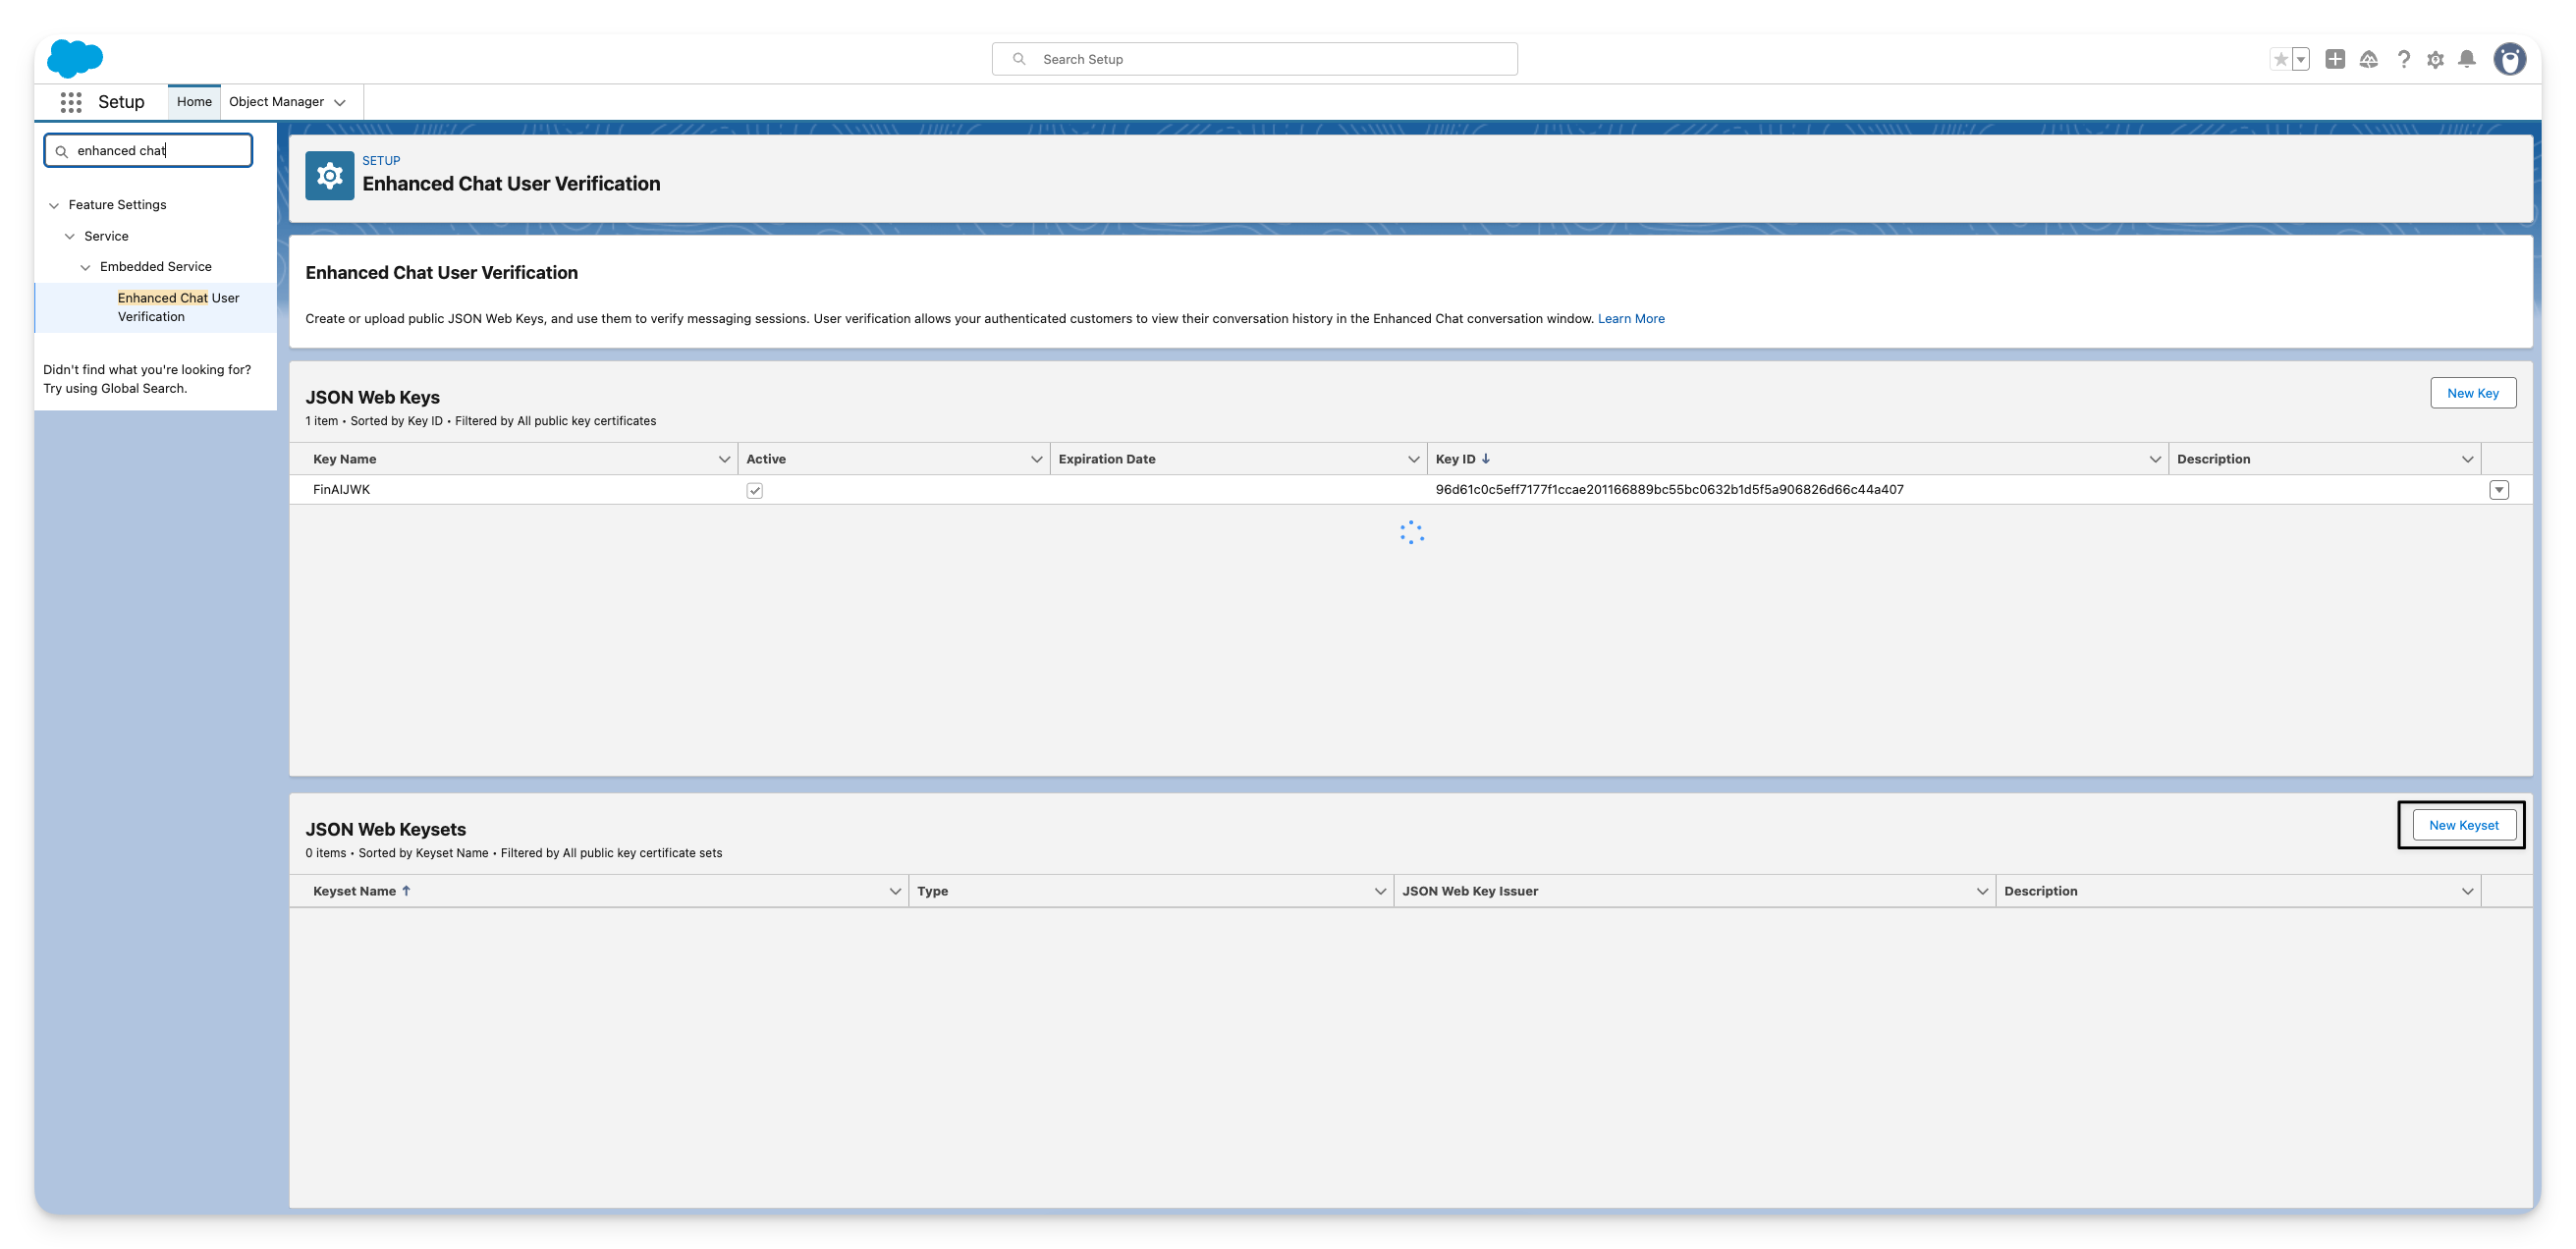This screenshot has width=2576, height=1249.
Task: Open the Favorites star icon
Action: click(2280, 60)
